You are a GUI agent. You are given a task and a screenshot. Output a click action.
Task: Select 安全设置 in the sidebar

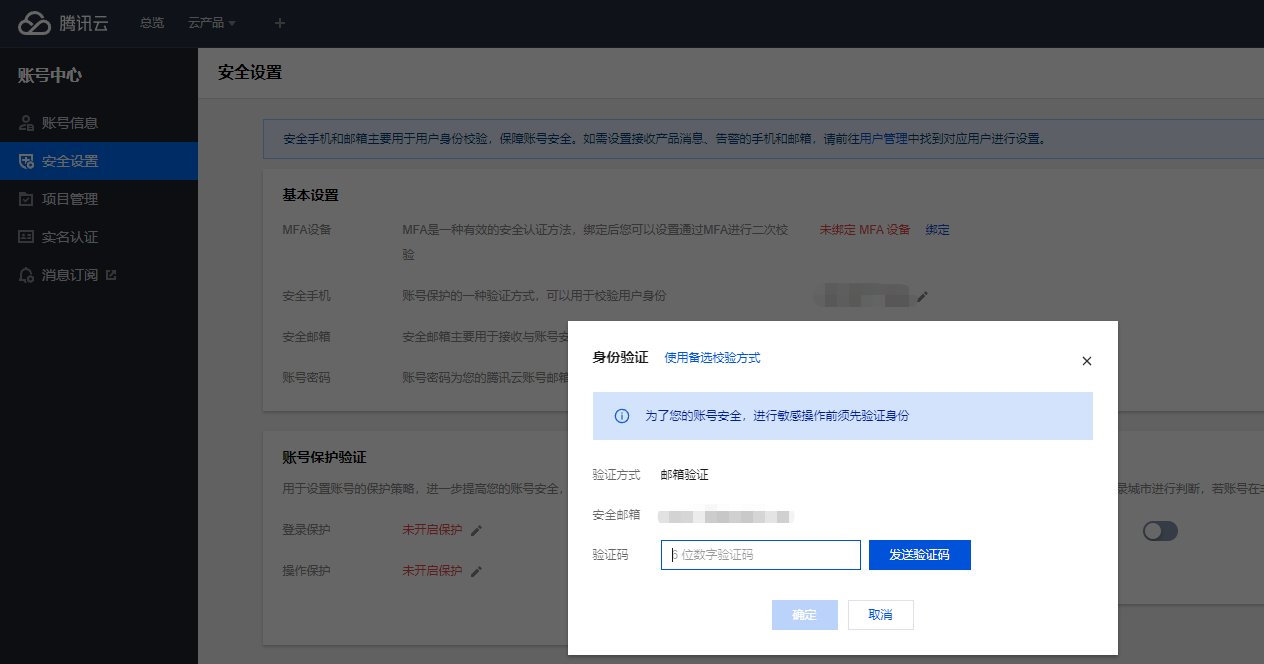(99, 161)
